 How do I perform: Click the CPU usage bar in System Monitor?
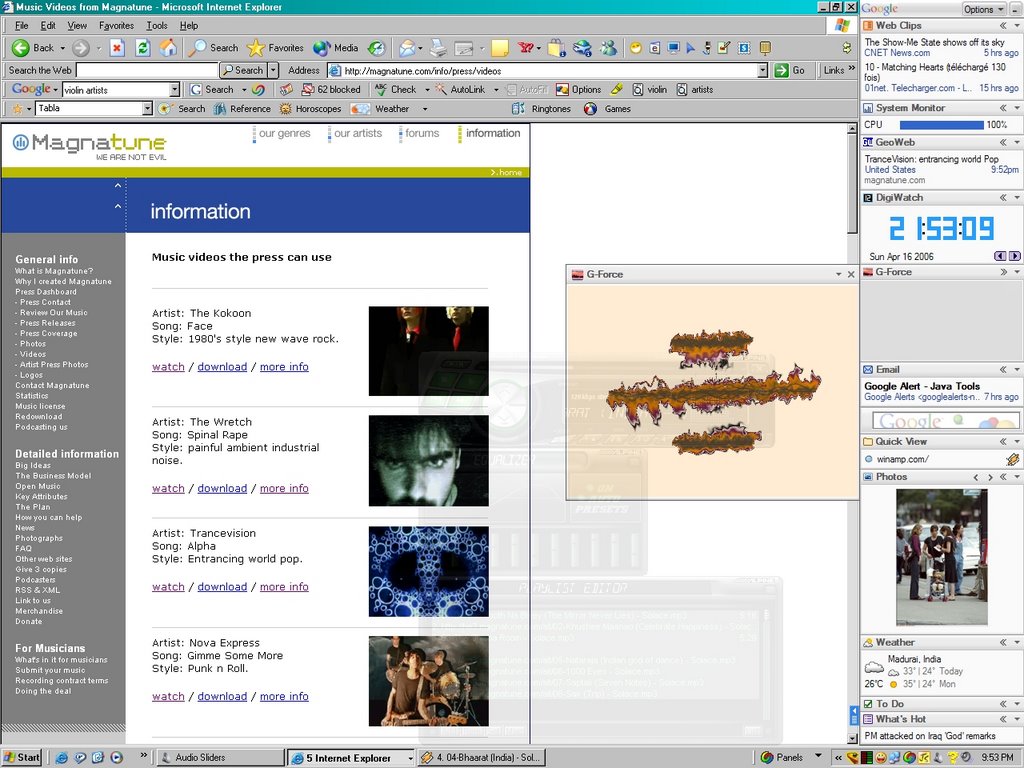[x=942, y=125]
